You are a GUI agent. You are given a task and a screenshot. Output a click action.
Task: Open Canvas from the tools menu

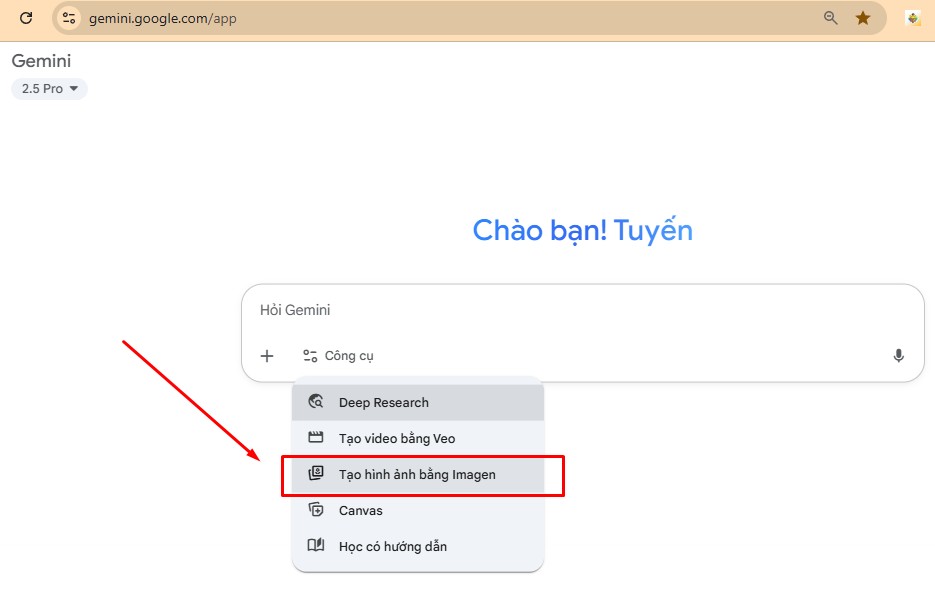point(417,510)
